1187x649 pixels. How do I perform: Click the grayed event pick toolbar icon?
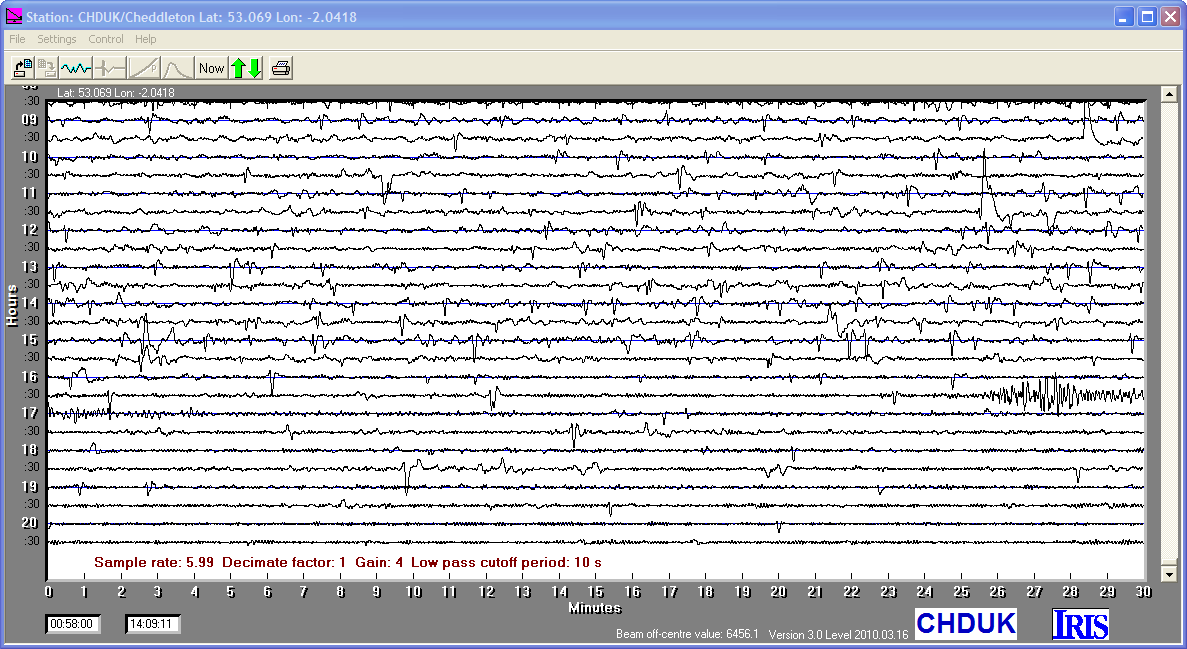click(x=111, y=68)
